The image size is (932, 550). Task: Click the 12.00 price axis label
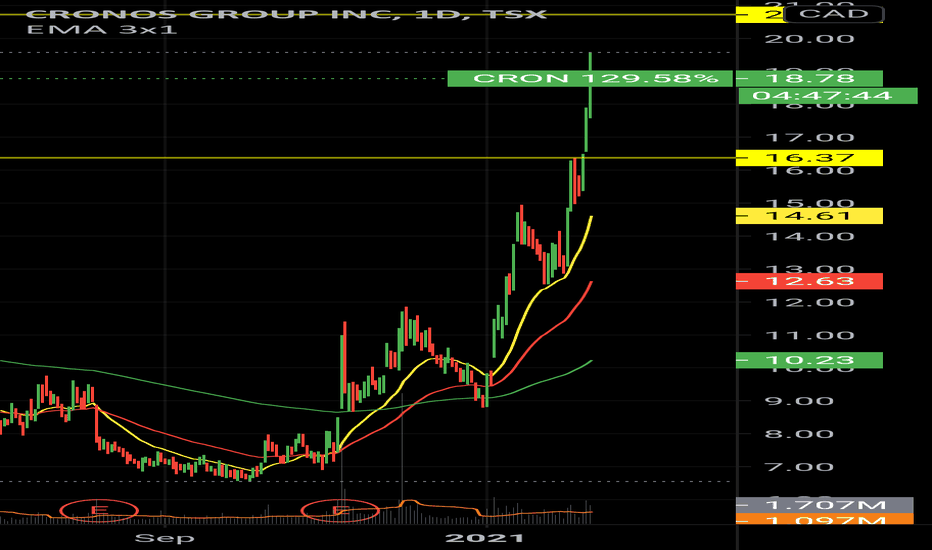809,303
